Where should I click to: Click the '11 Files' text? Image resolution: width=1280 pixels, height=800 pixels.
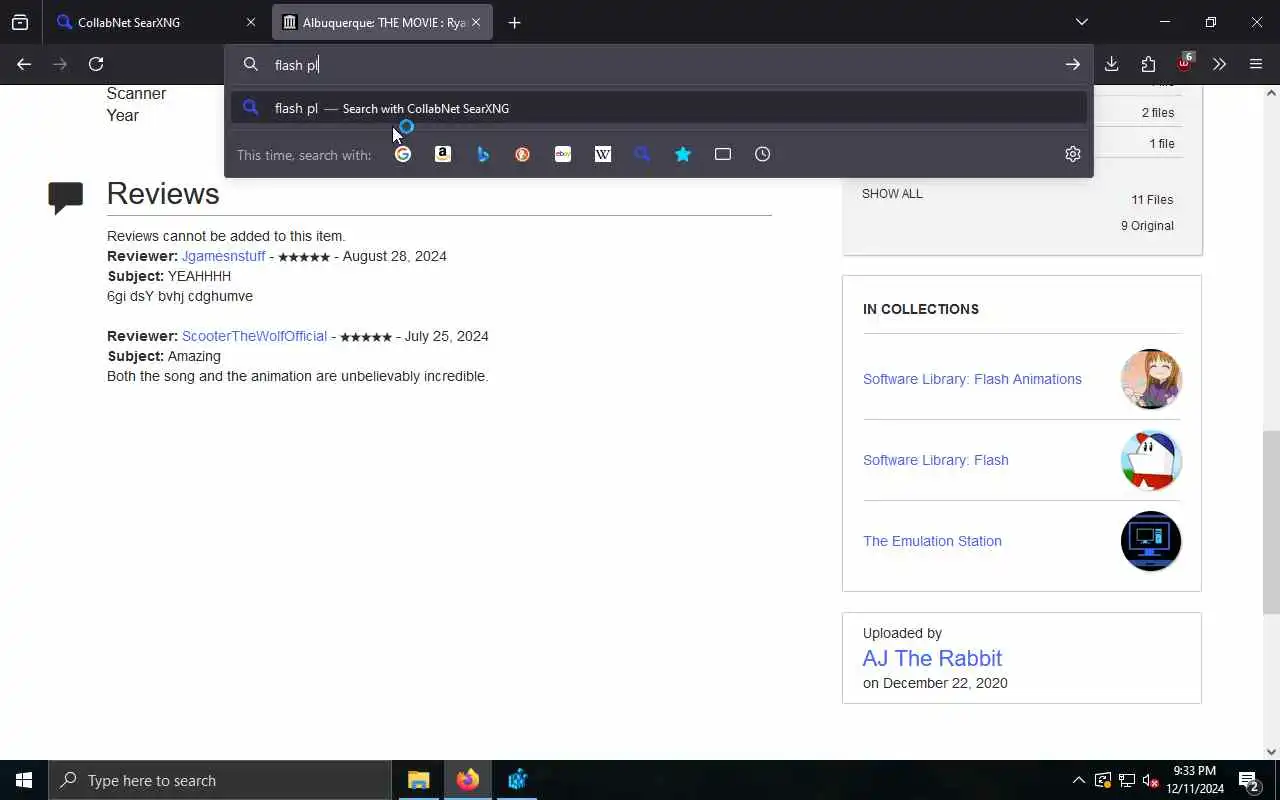click(1152, 200)
